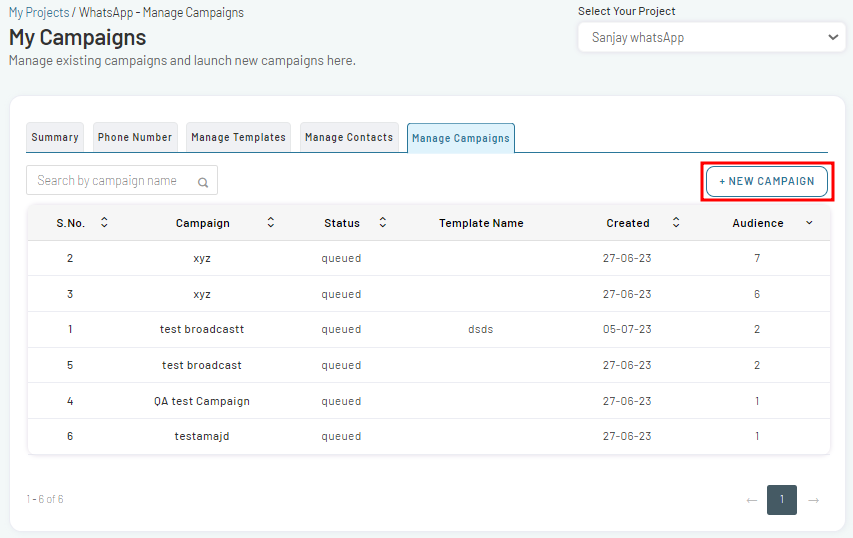Select the QA test Campaign row
The image size is (853, 538).
pos(429,401)
